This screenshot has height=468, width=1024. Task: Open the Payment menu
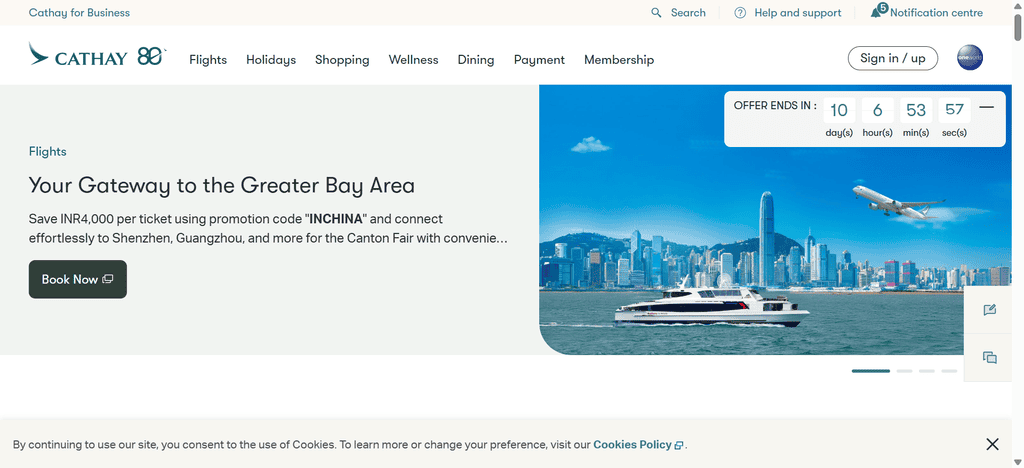pyautogui.click(x=539, y=59)
